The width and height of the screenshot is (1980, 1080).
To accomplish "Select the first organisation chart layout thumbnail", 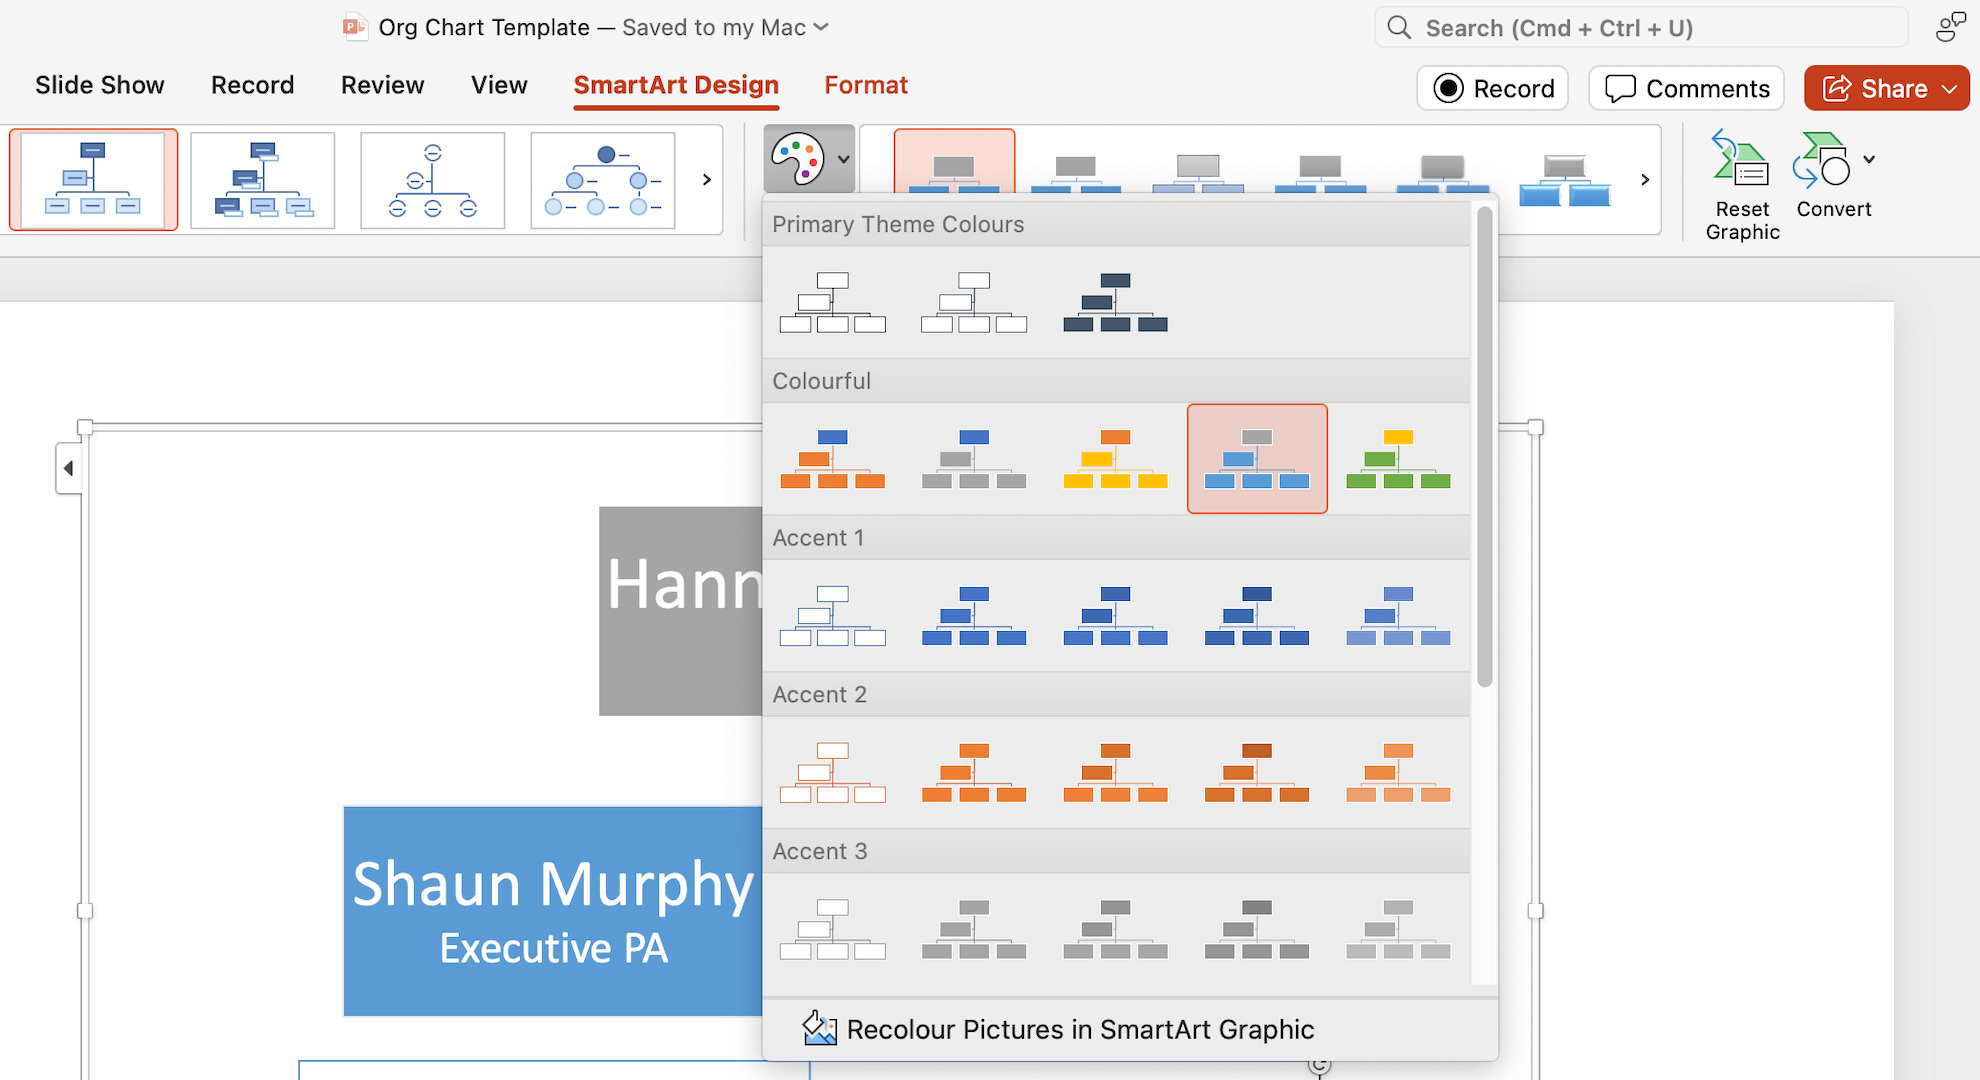I will 93,180.
